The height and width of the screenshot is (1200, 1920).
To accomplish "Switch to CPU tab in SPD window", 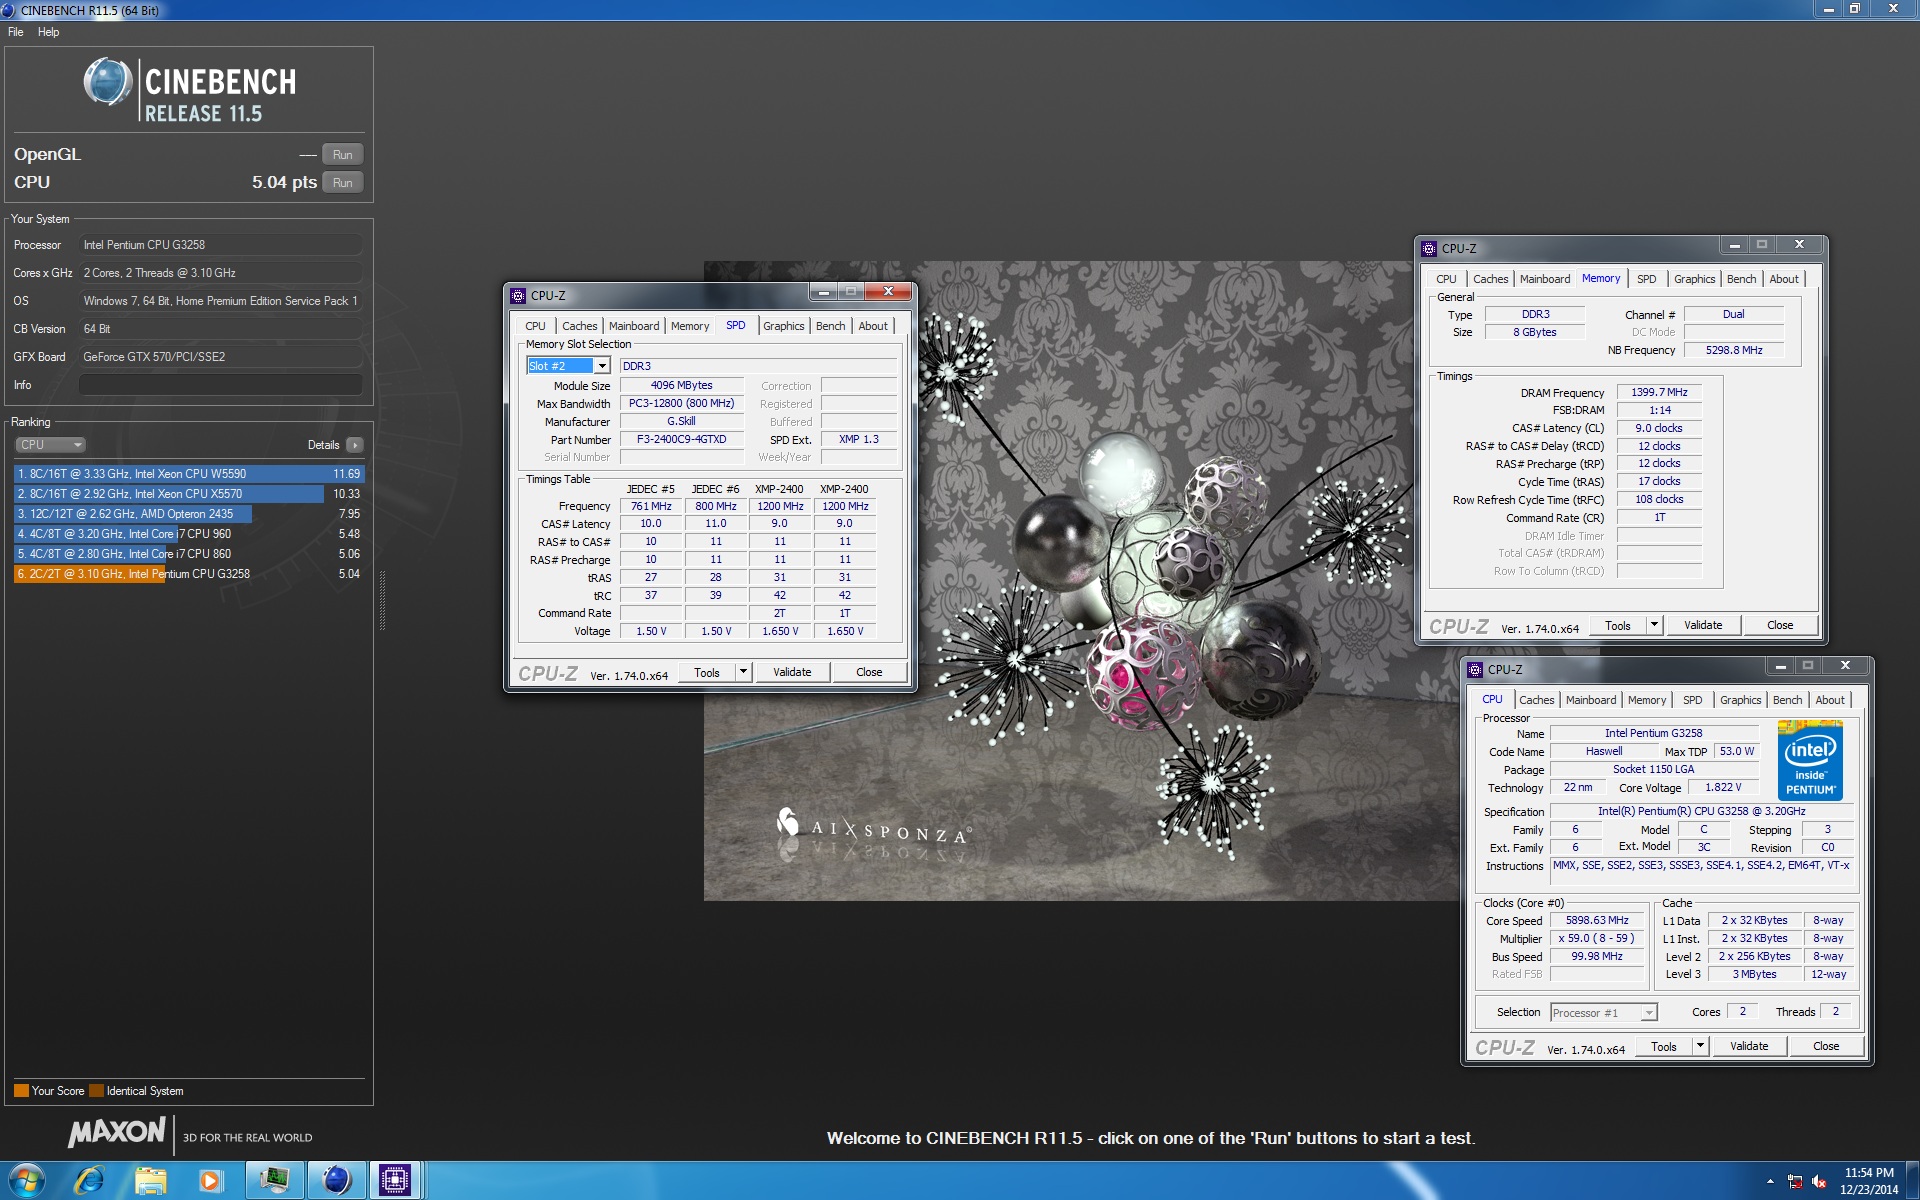I will pyautogui.click(x=536, y=326).
